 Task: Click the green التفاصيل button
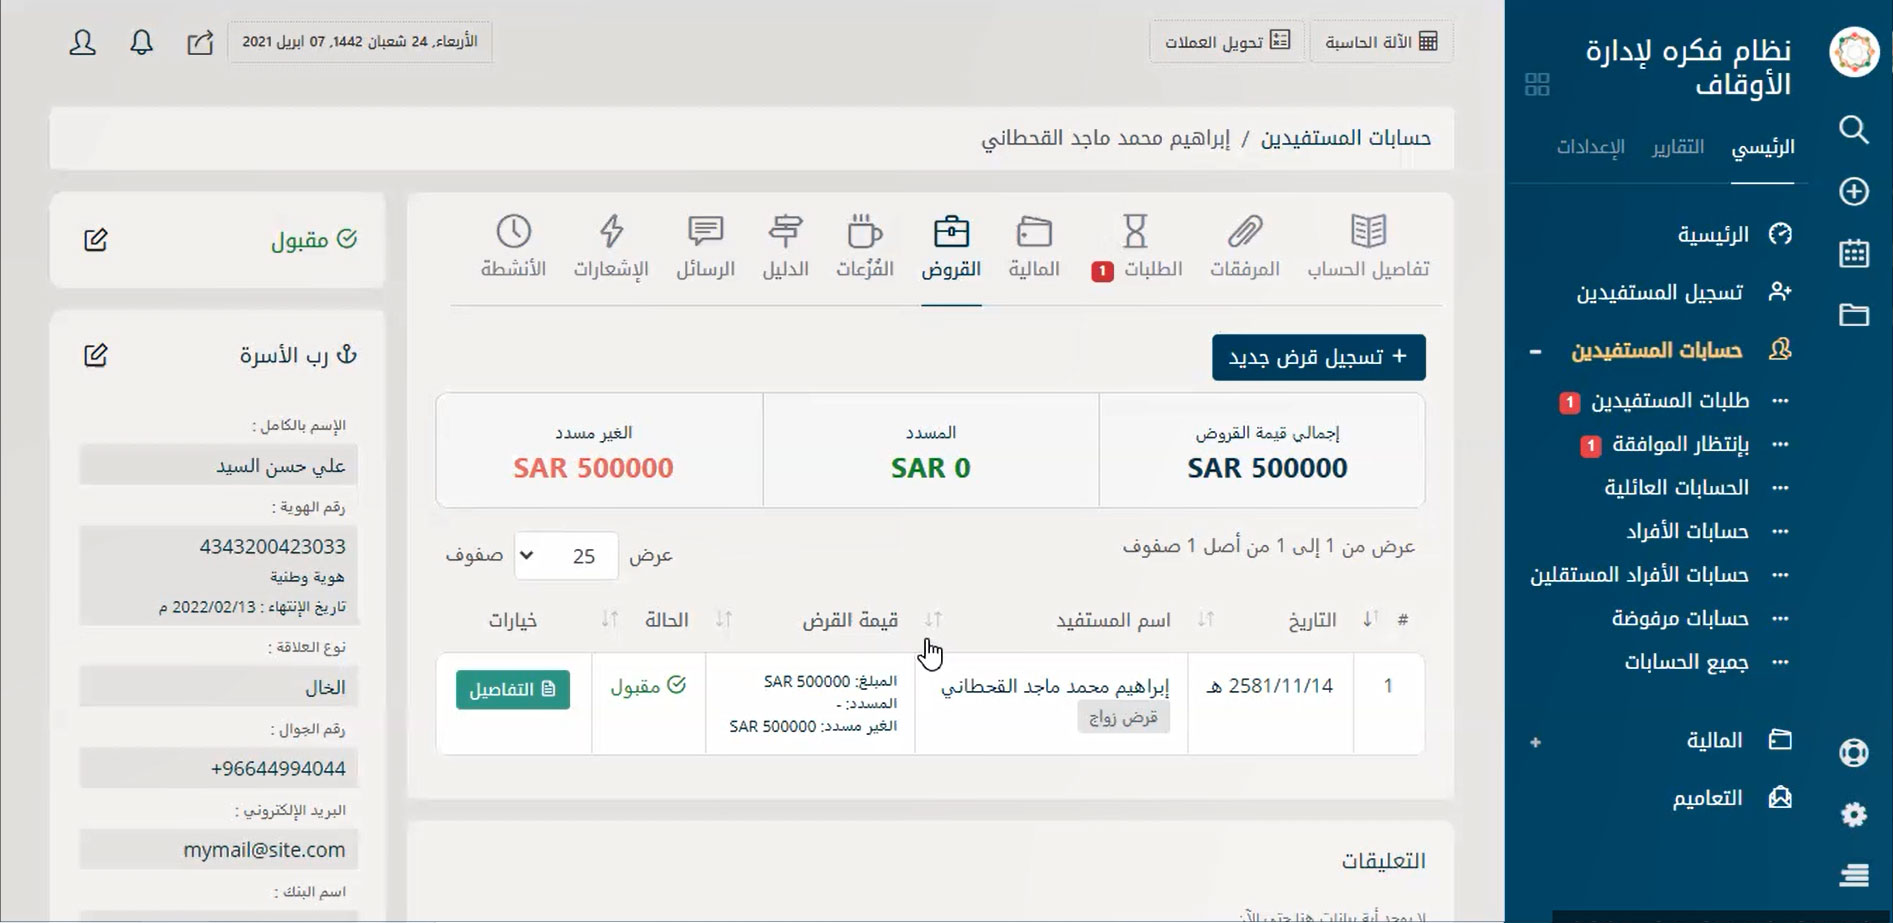click(513, 689)
